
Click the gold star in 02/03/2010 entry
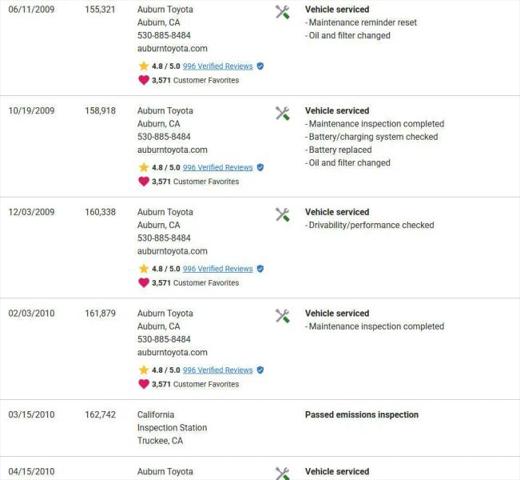click(x=144, y=370)
